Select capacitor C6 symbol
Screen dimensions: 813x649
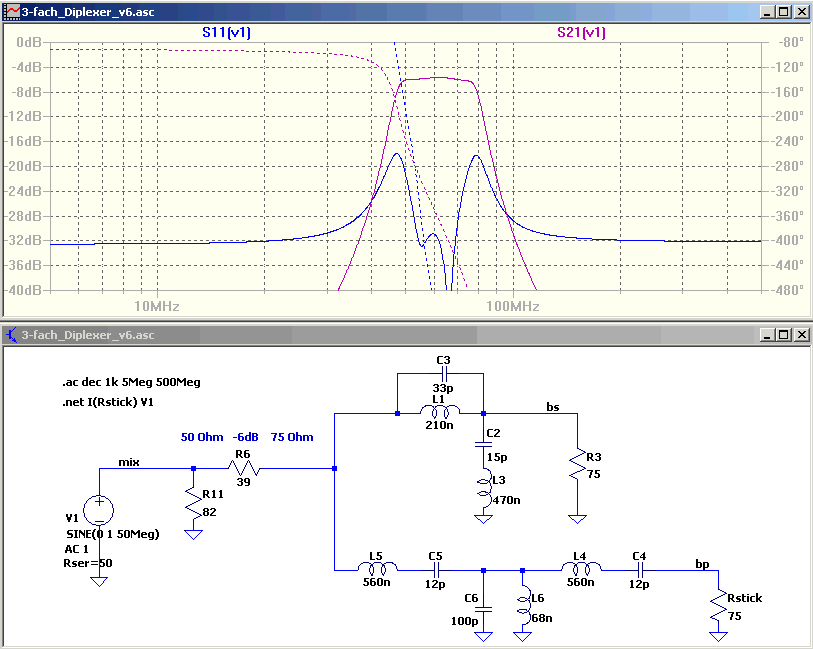pyautogui.click(x=483, y=610)
